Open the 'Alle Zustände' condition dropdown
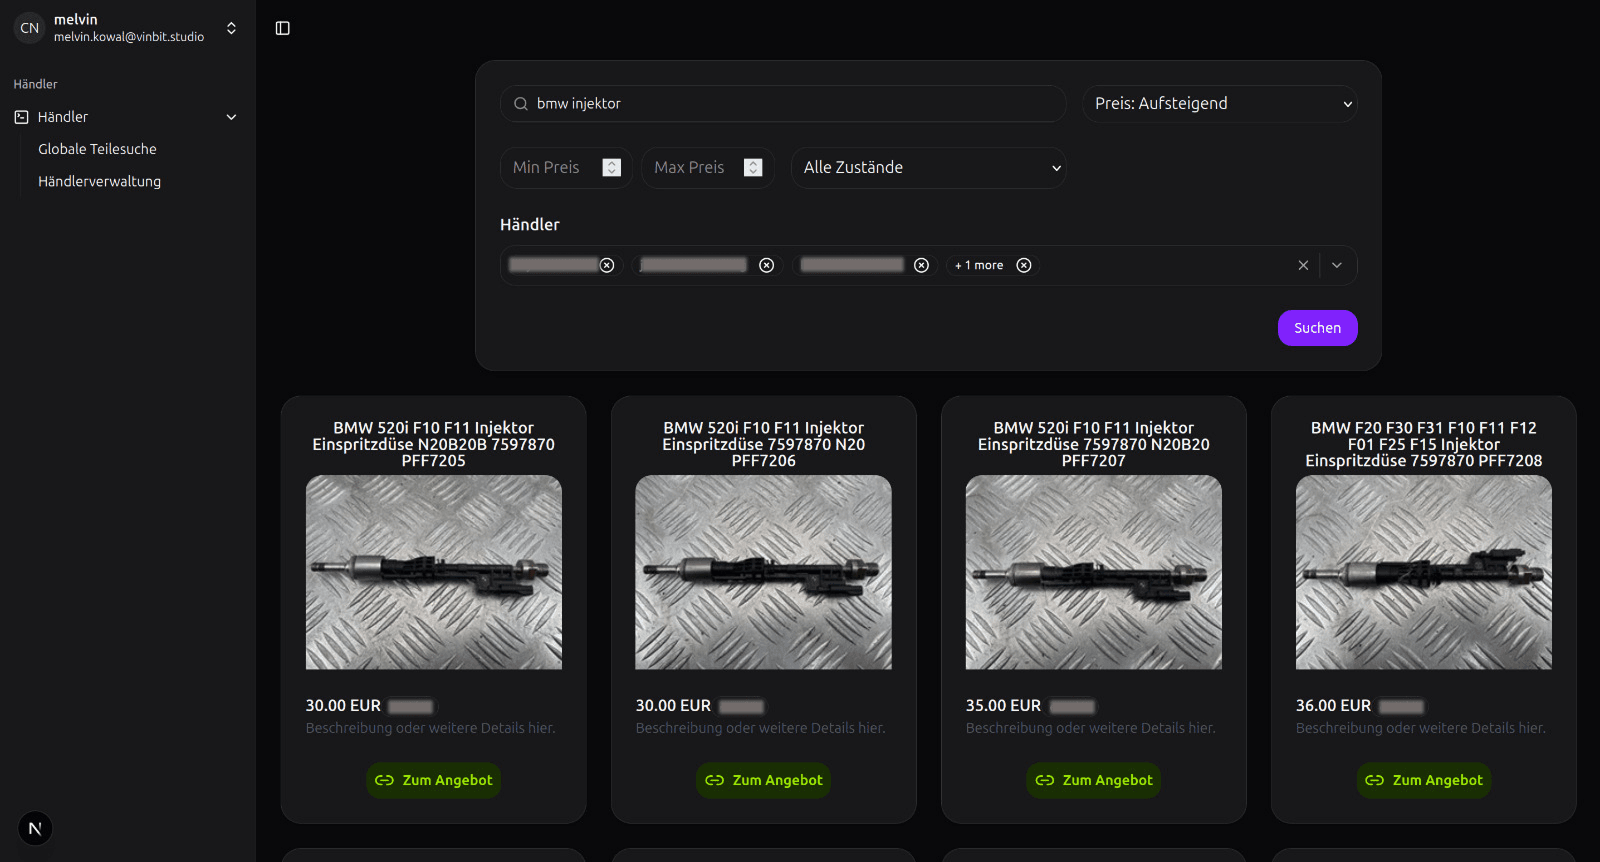 (928, 168)
